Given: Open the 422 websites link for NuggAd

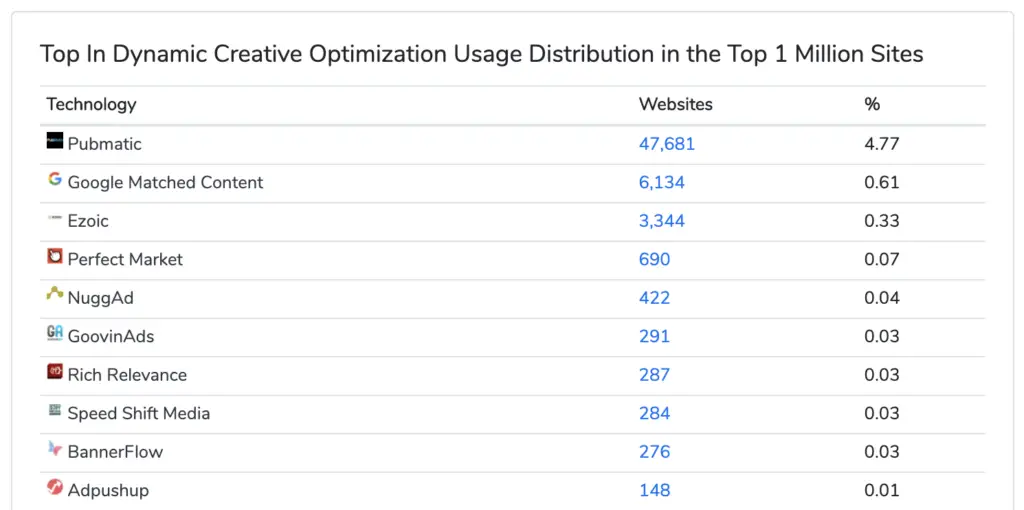Looking at the screenshot, I should [654, 298].
